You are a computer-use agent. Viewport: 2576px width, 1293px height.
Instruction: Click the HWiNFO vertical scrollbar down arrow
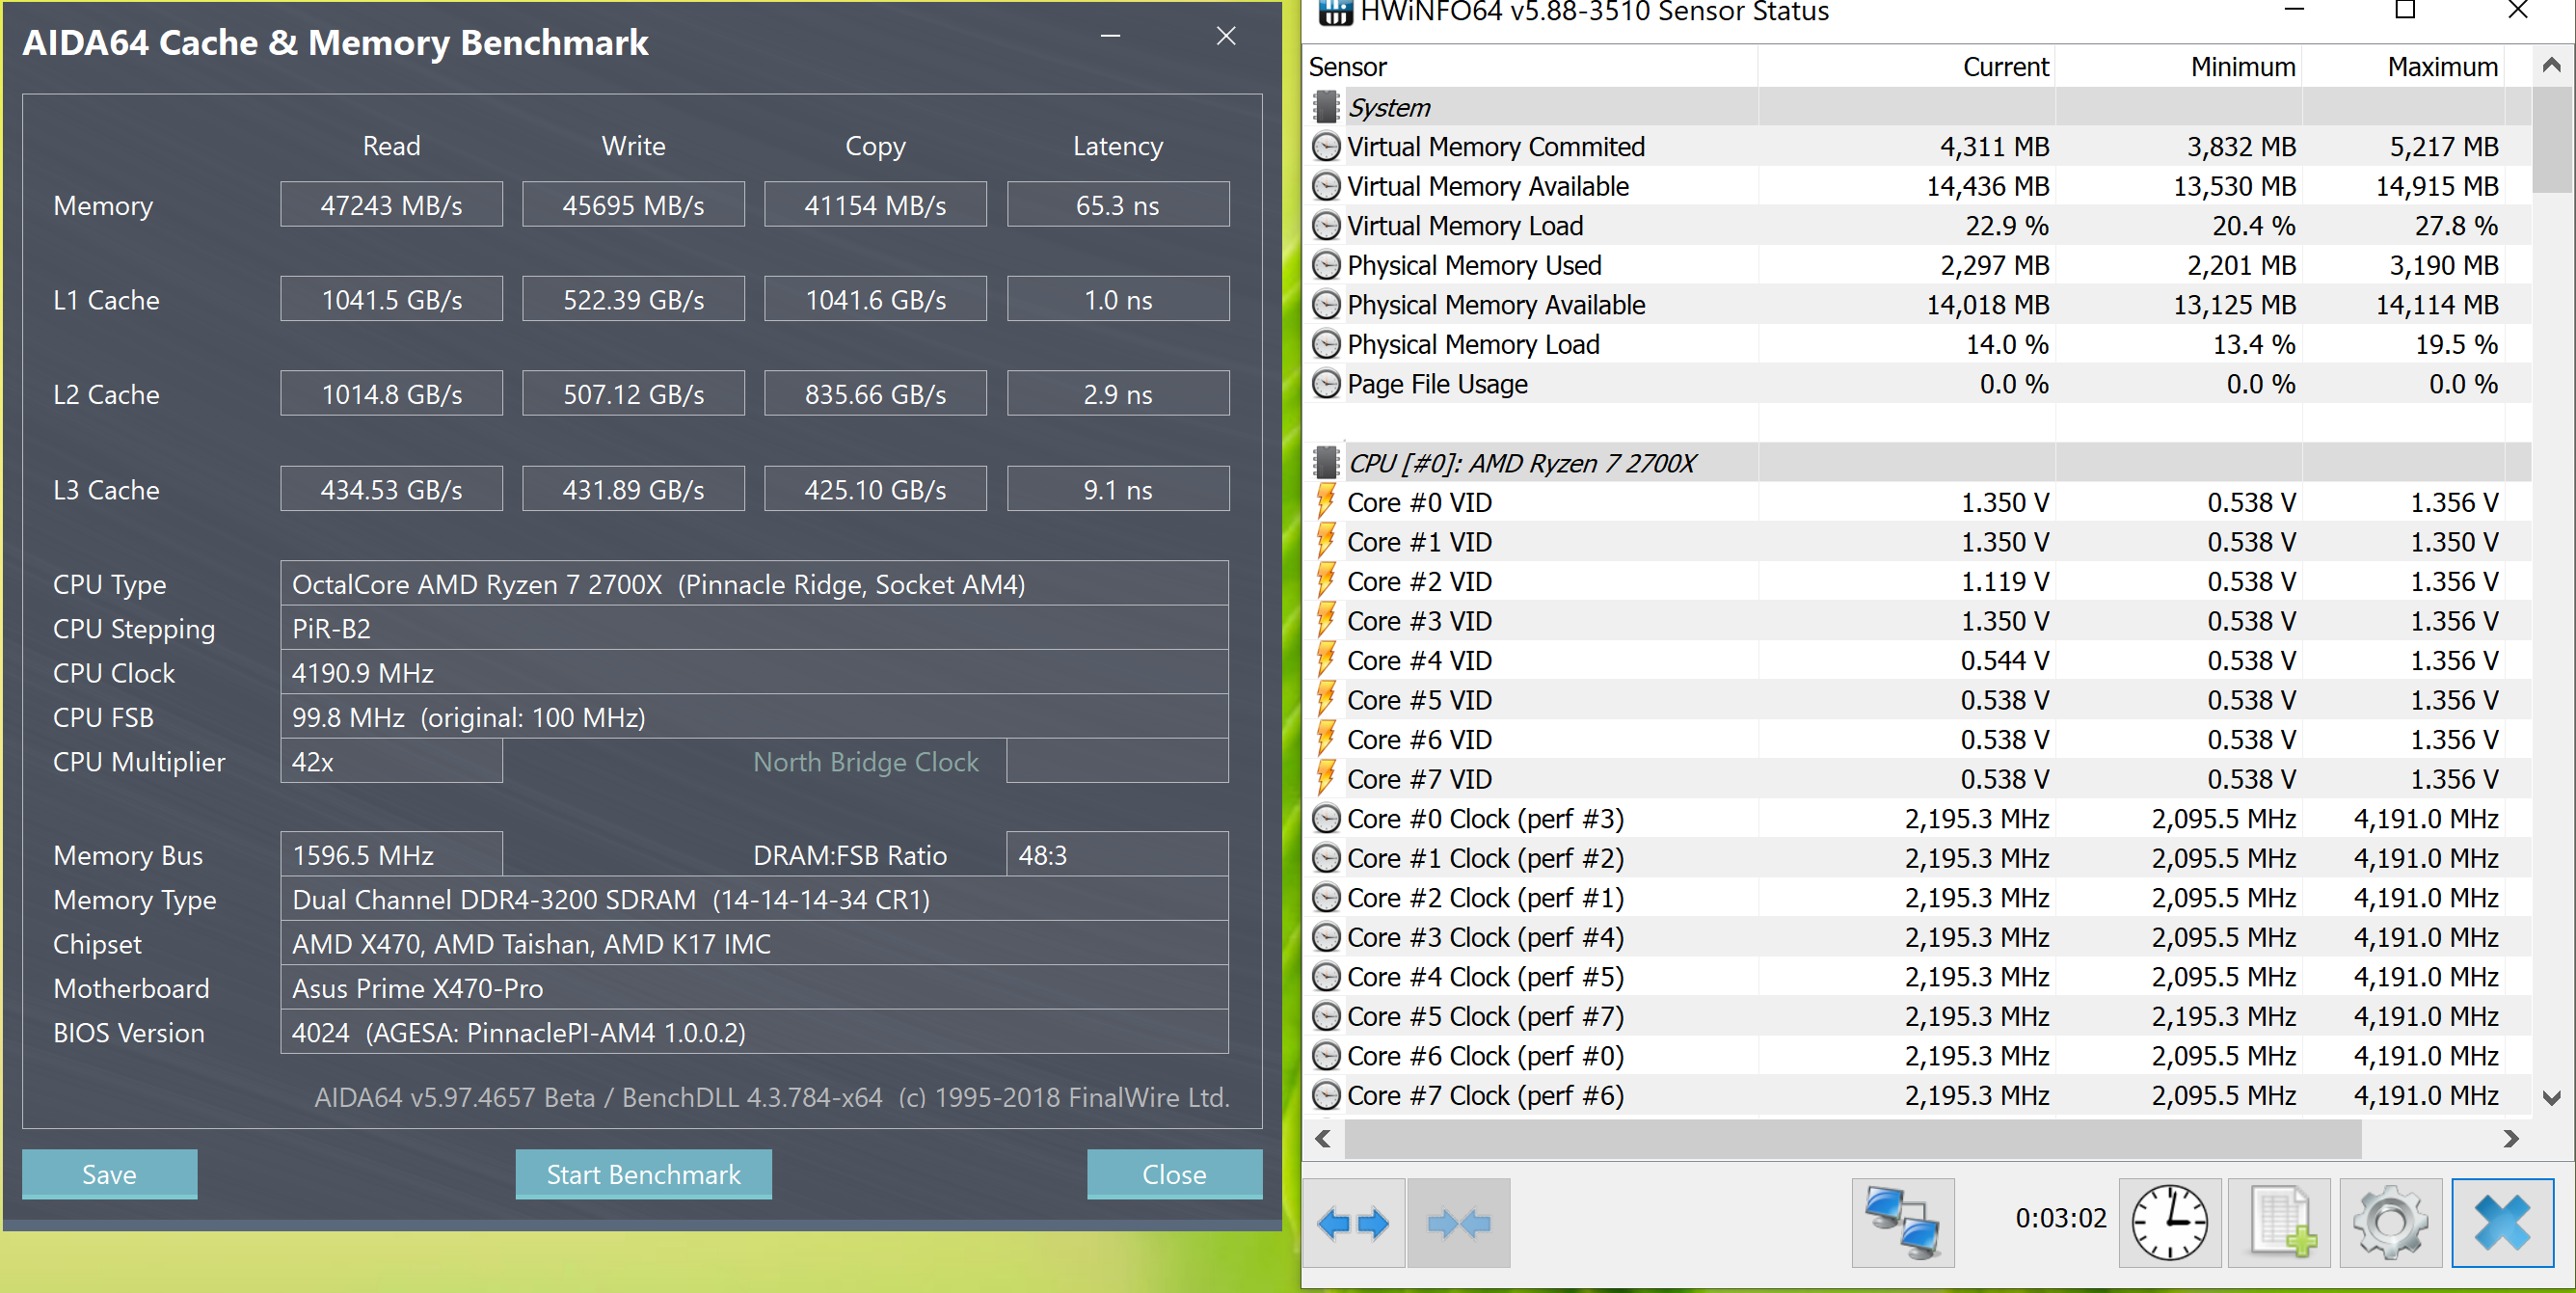pyautogui.click(x=2551, y=1098)
